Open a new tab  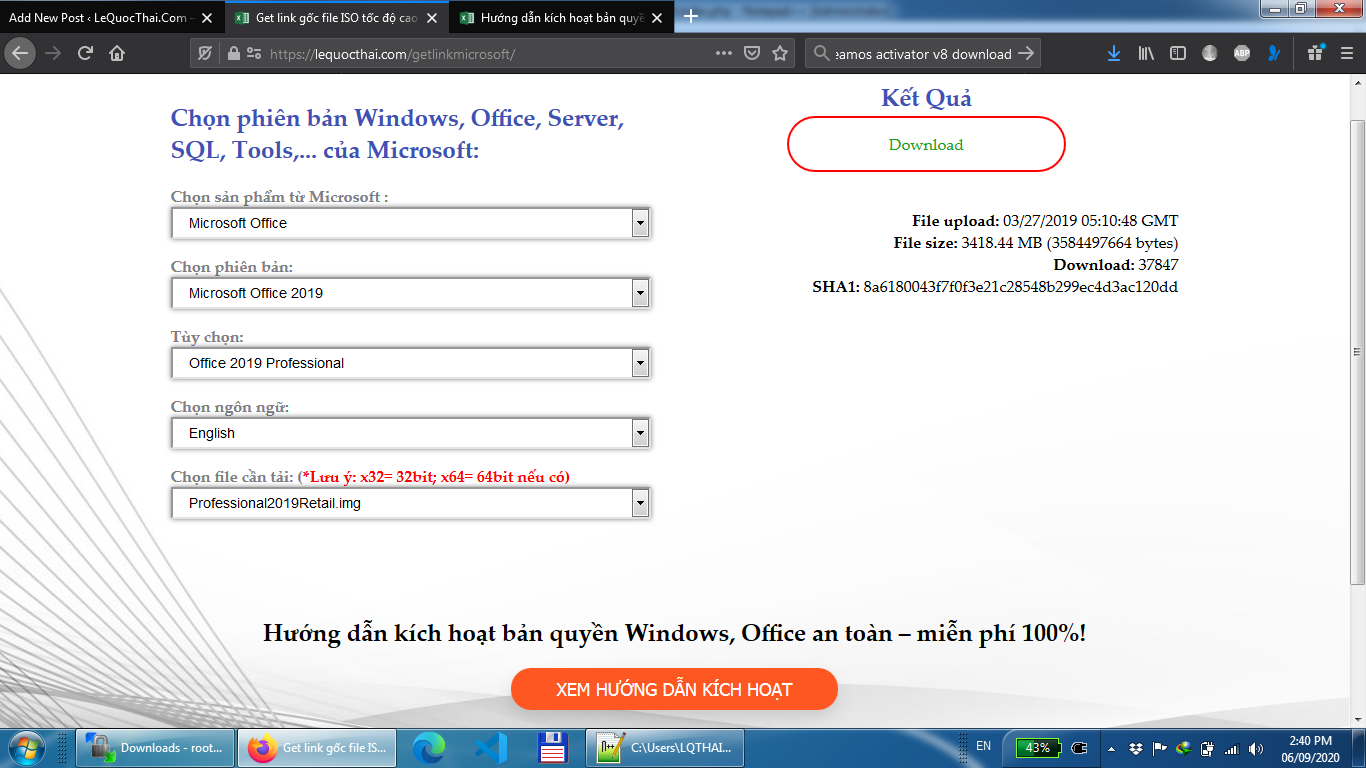pos(690,17)
